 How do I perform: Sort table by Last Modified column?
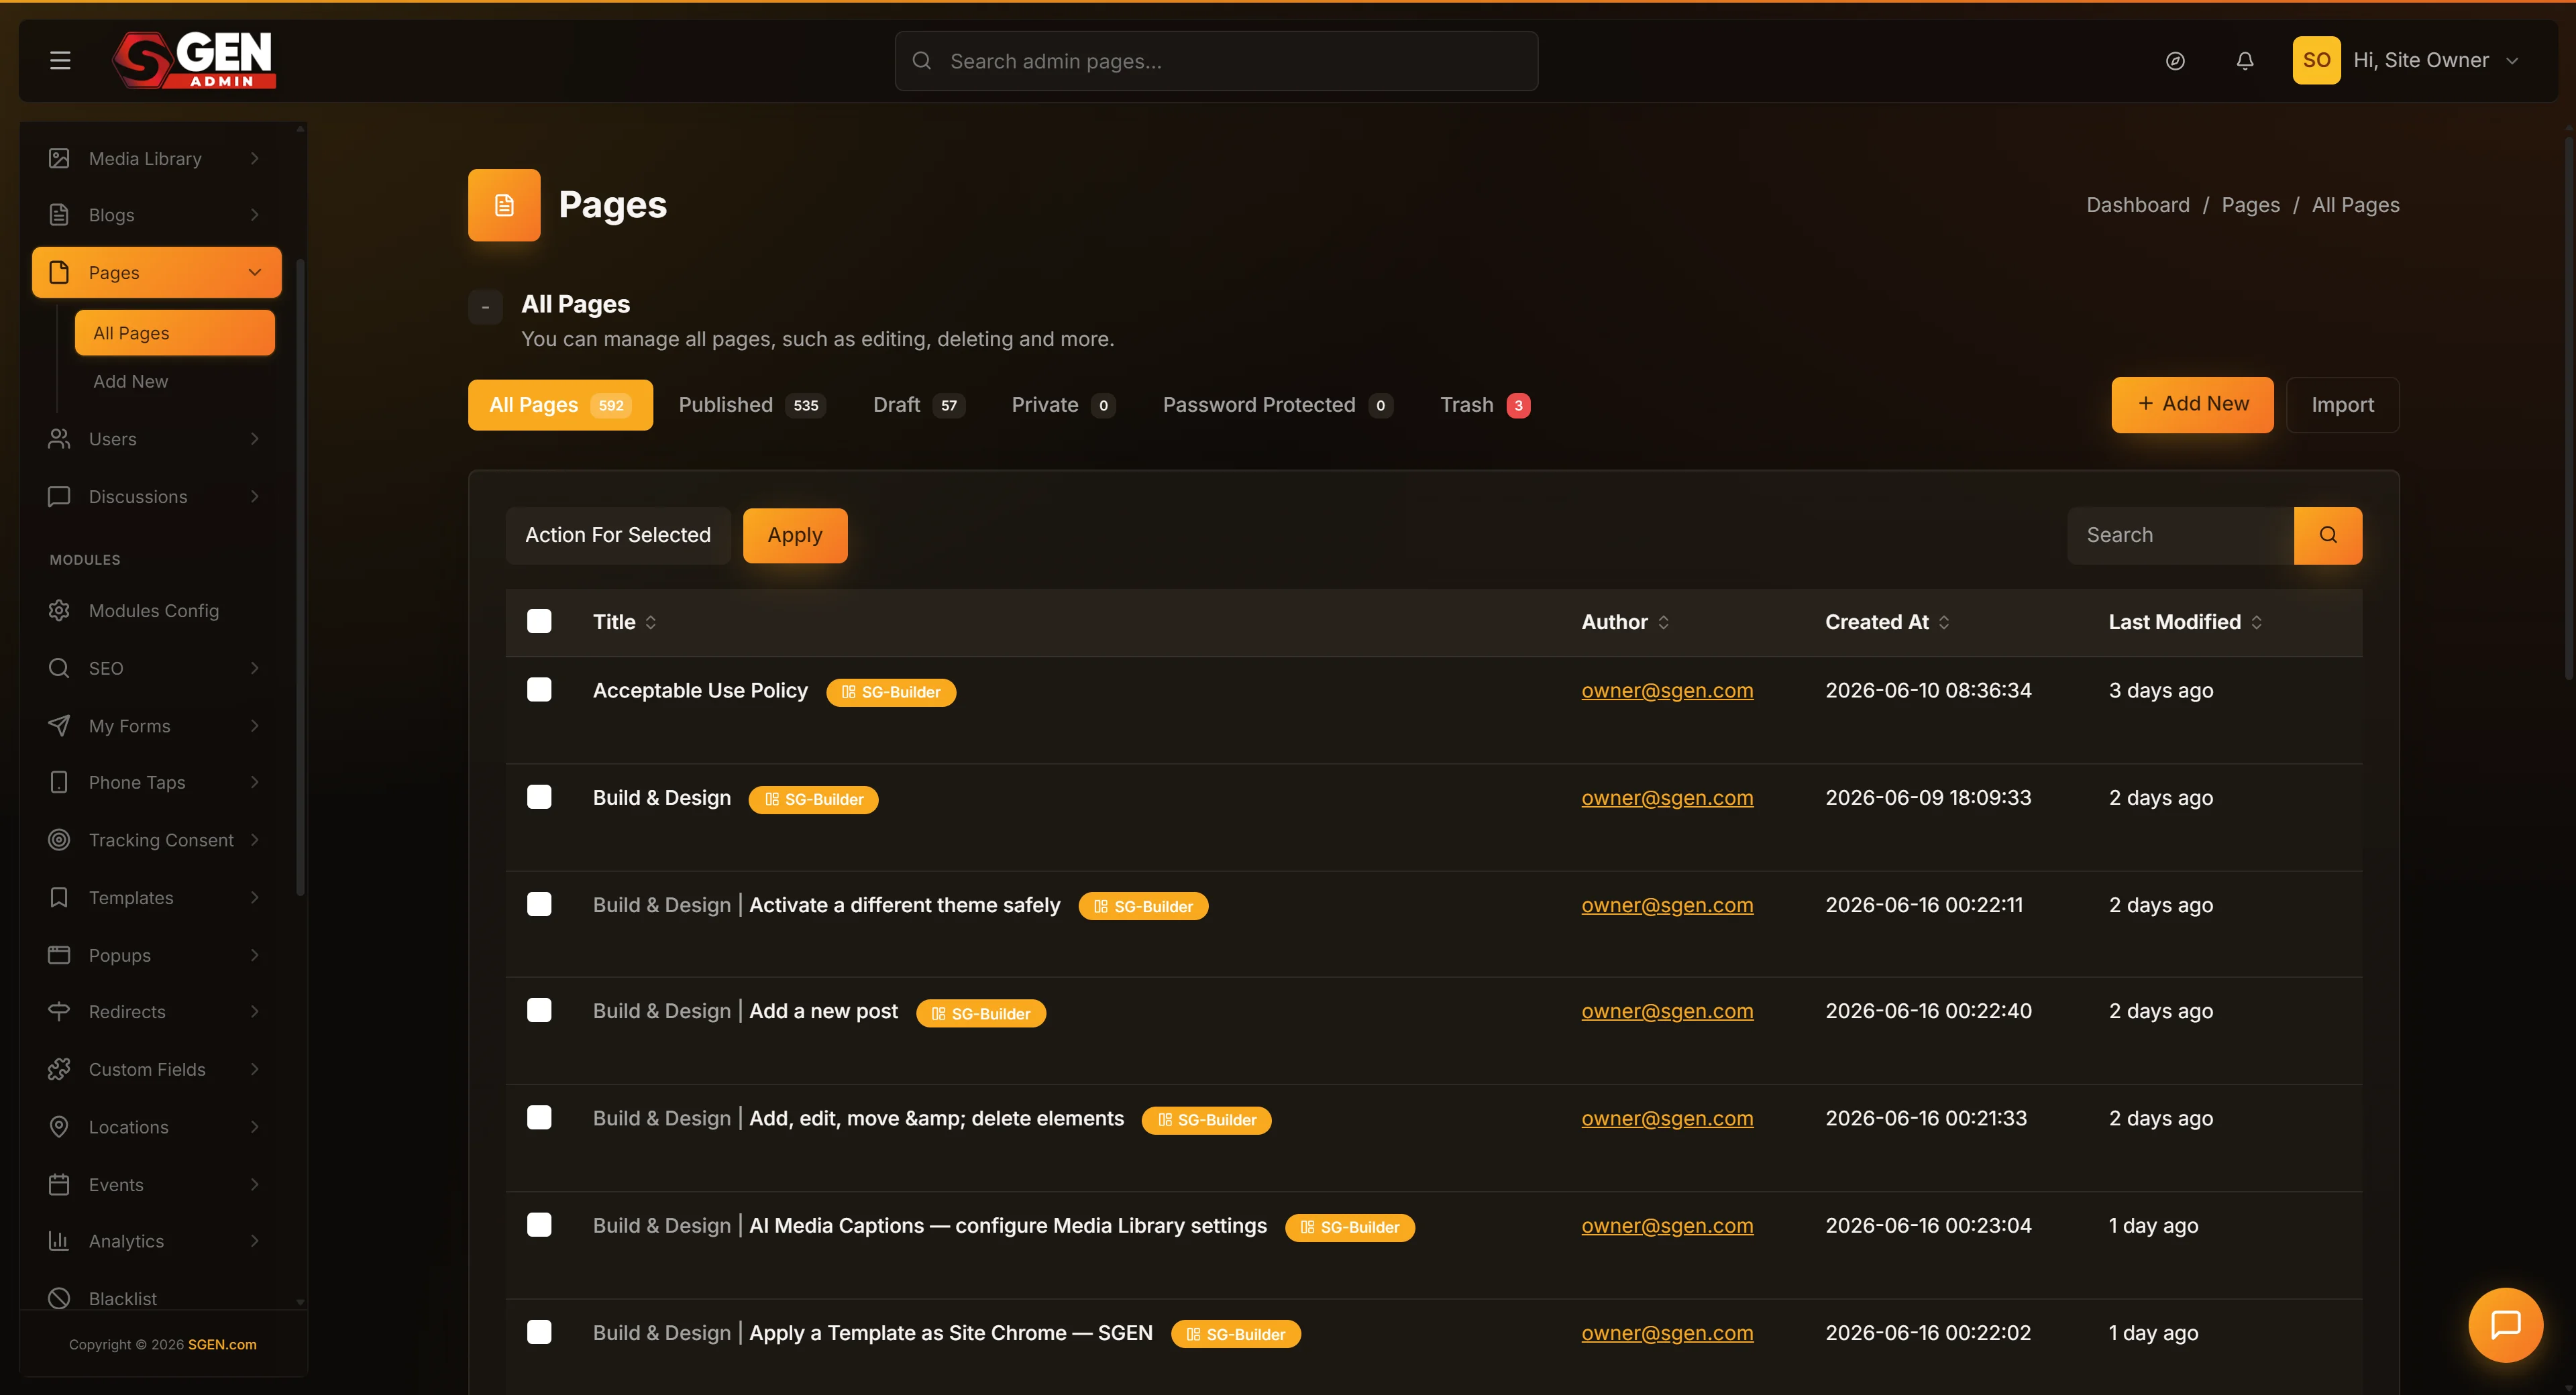(x=2185, y=622)
